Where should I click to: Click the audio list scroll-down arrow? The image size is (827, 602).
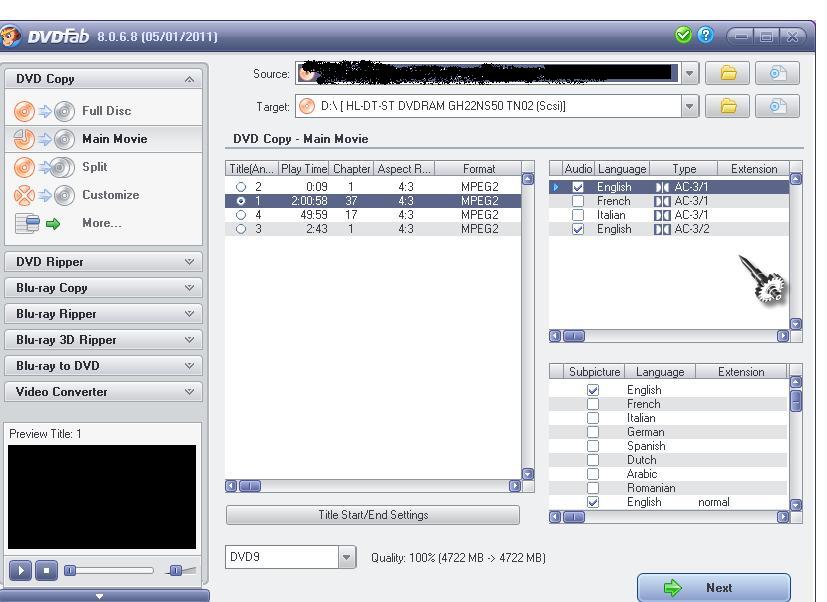[796, 324]
